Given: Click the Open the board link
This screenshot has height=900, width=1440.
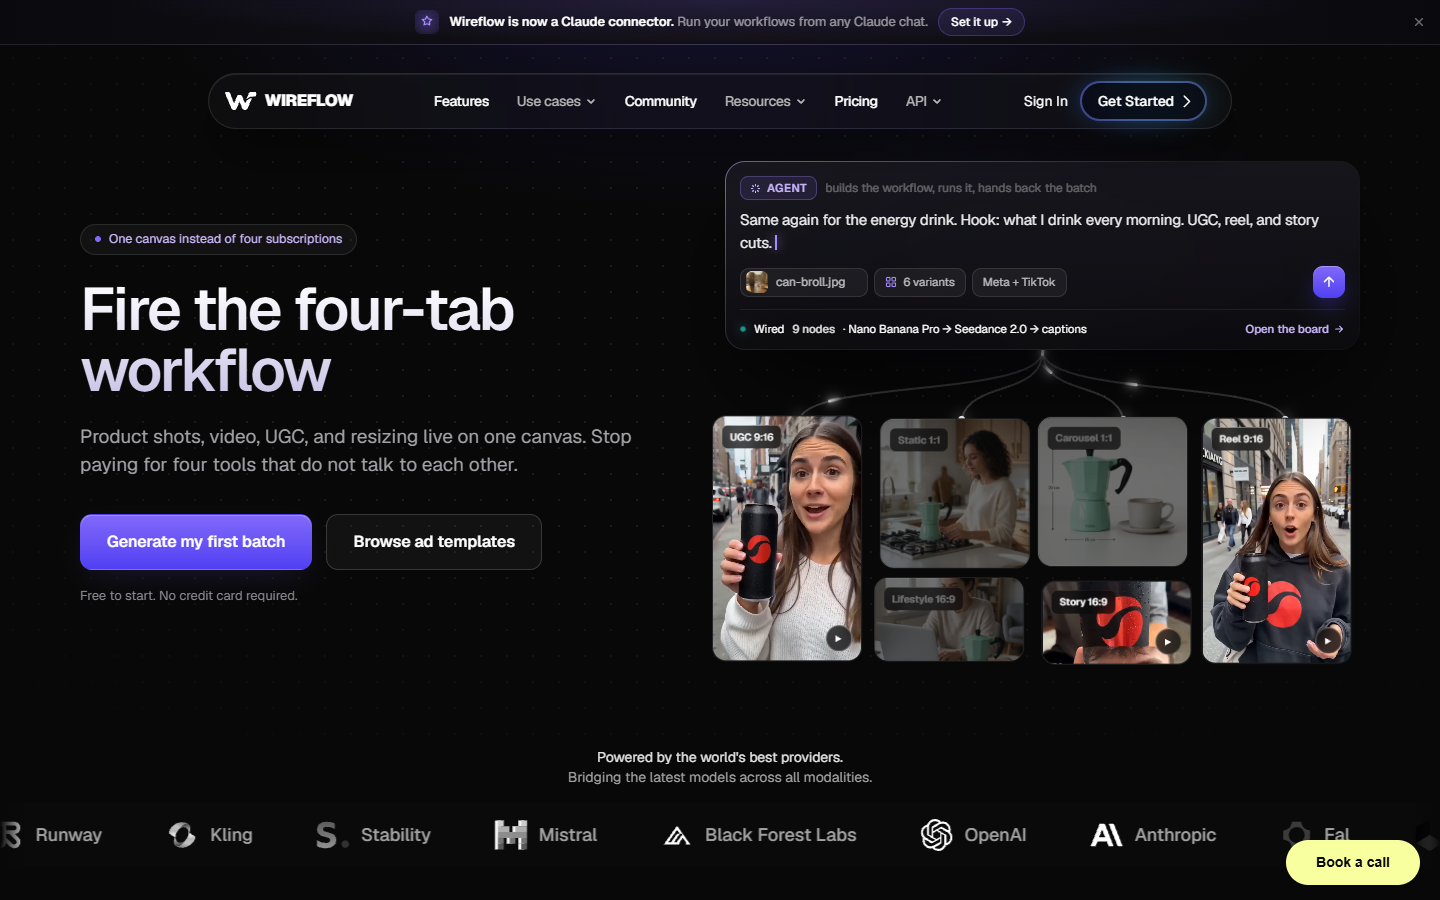Looking at the screenshot, I should click(x=1294, y=329).
